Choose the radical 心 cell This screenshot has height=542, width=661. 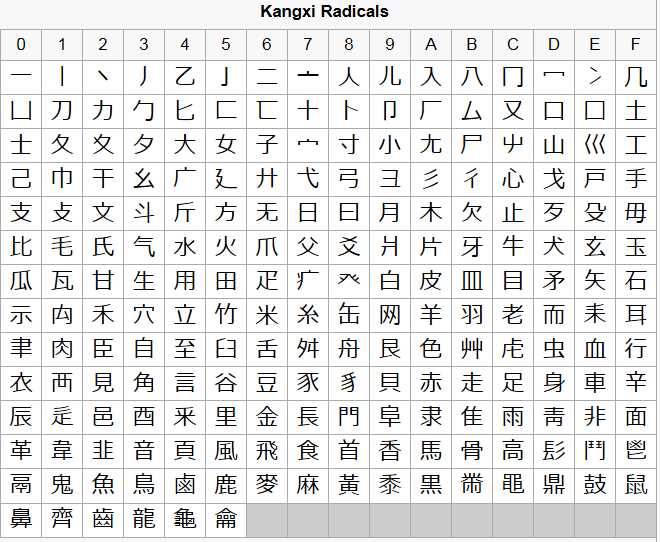tap(513, 180)
